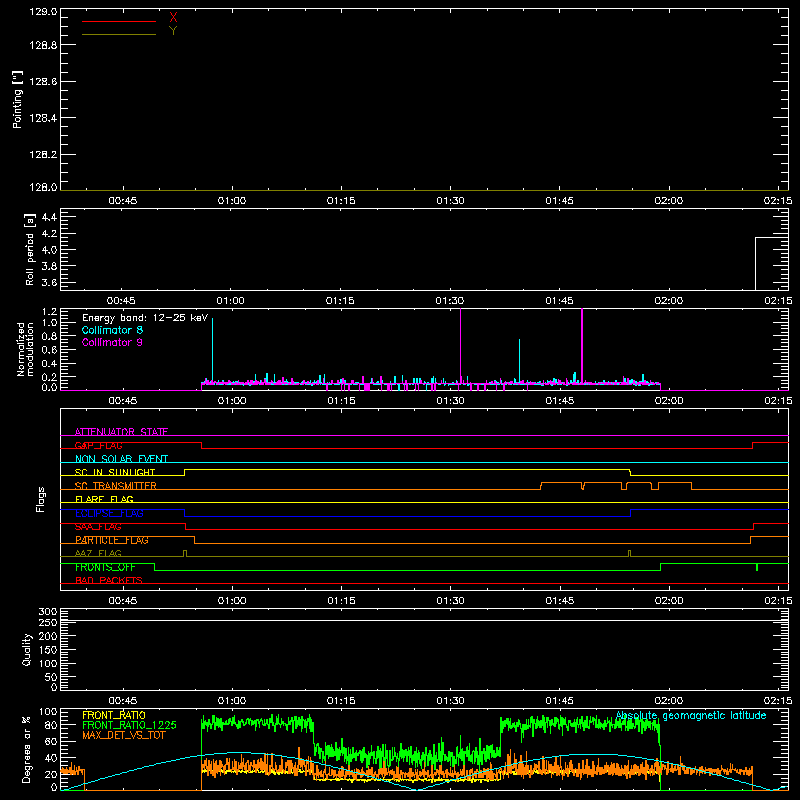Image resolution: width=800 pixels, height=800 pixels.
Task: Click the 'Absolute geomagnetic latitude' label
Action: point(691,715)
